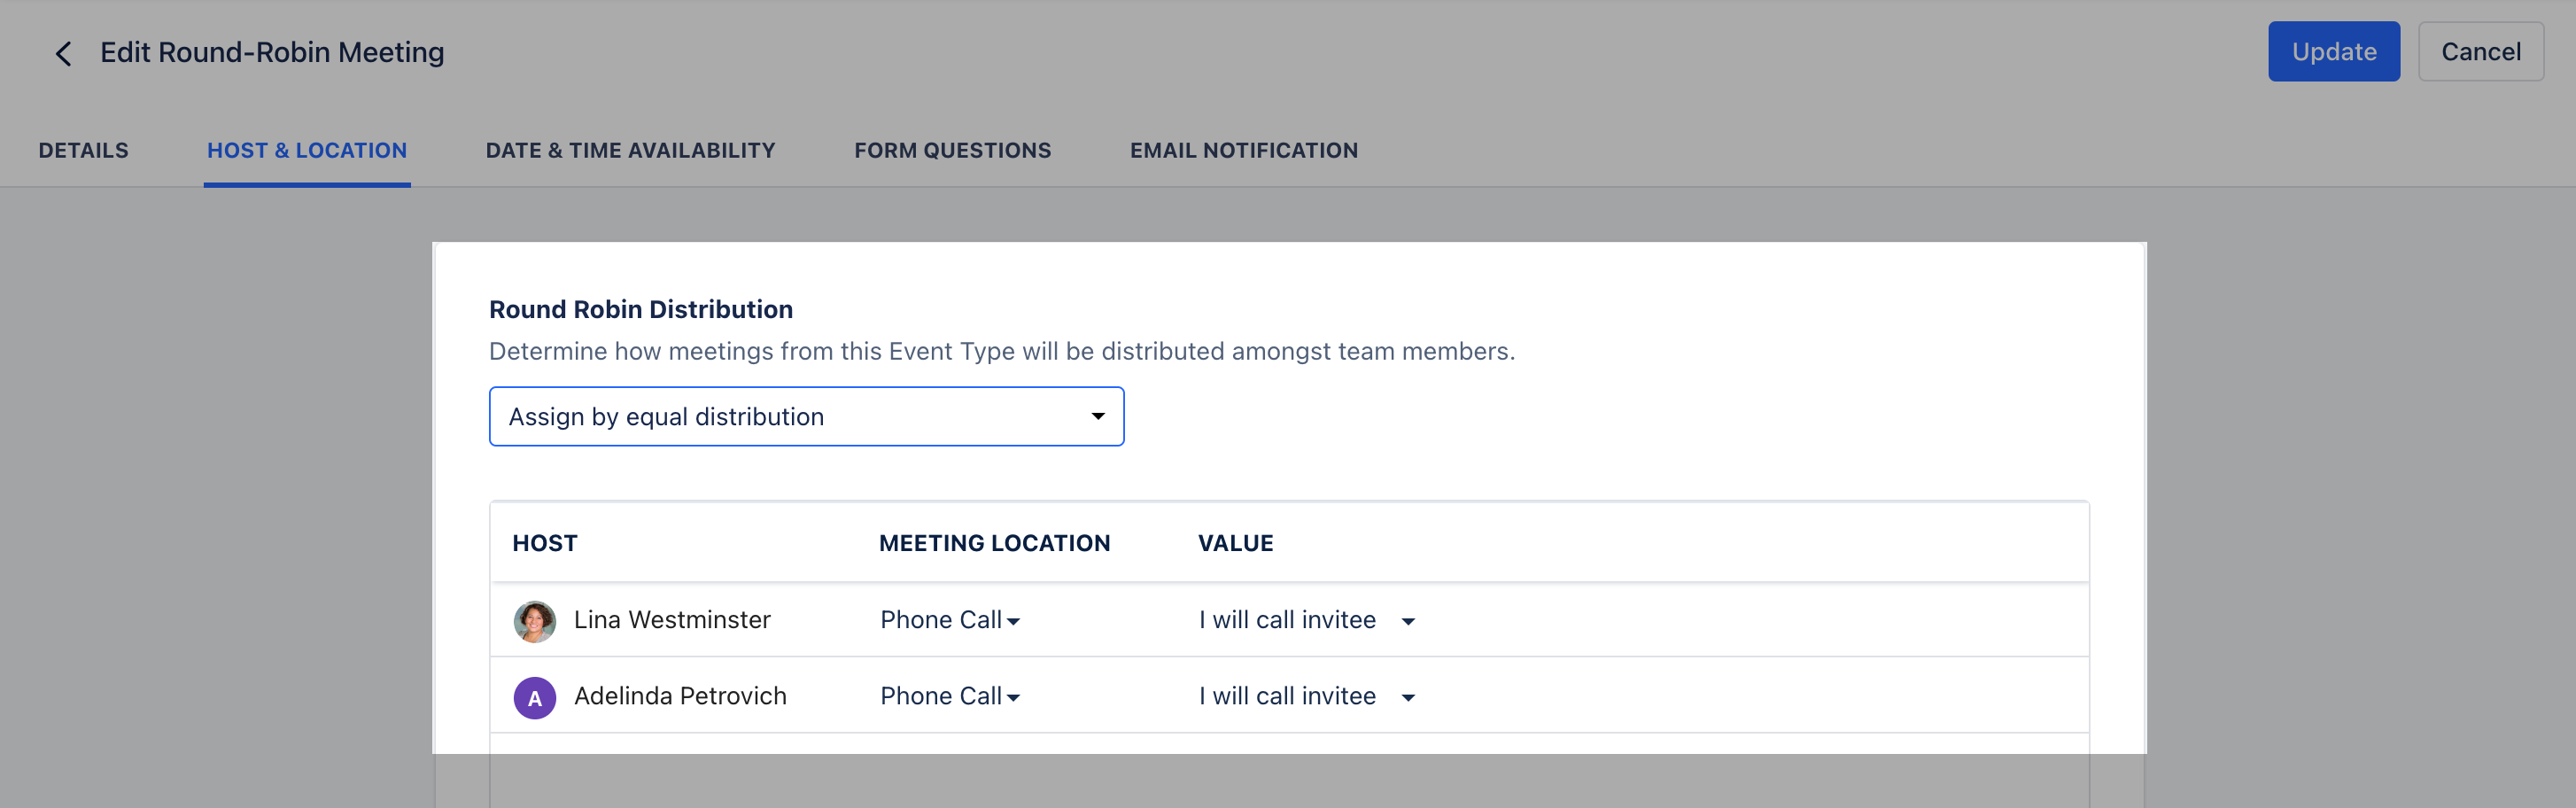The image size is (2576, 808).
Task: Click the Cancel button
Action: pos(2480,51)
